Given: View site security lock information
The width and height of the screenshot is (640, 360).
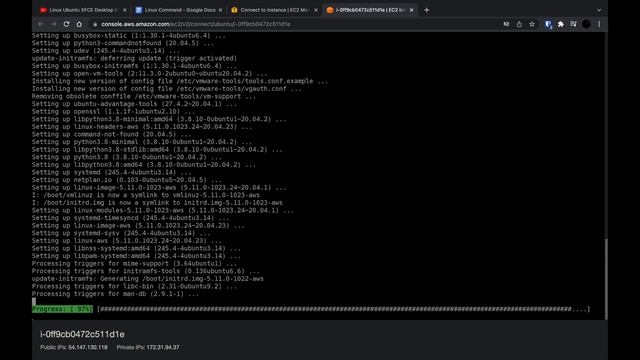Looking at the screenshot, I should coord(95,24).
